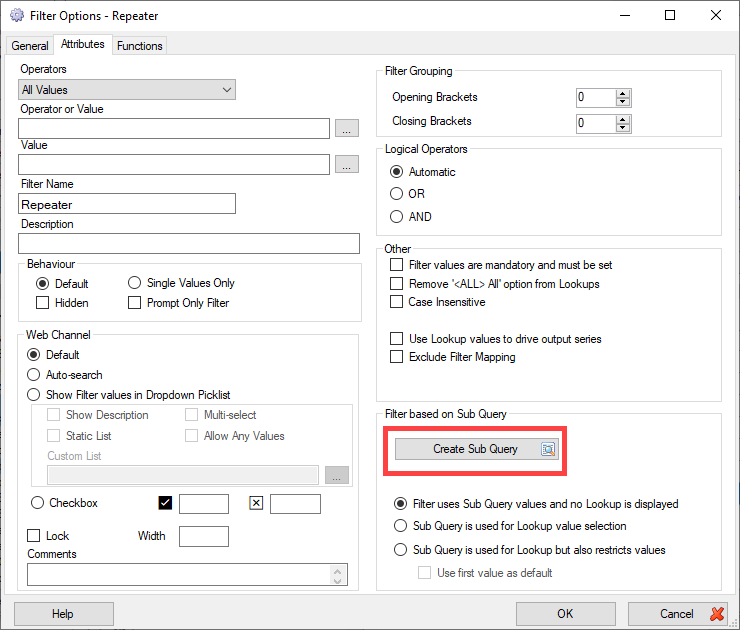Click the crossed box image next to Checkbox option
Viewport: 740px width, 630px height.
256,503
